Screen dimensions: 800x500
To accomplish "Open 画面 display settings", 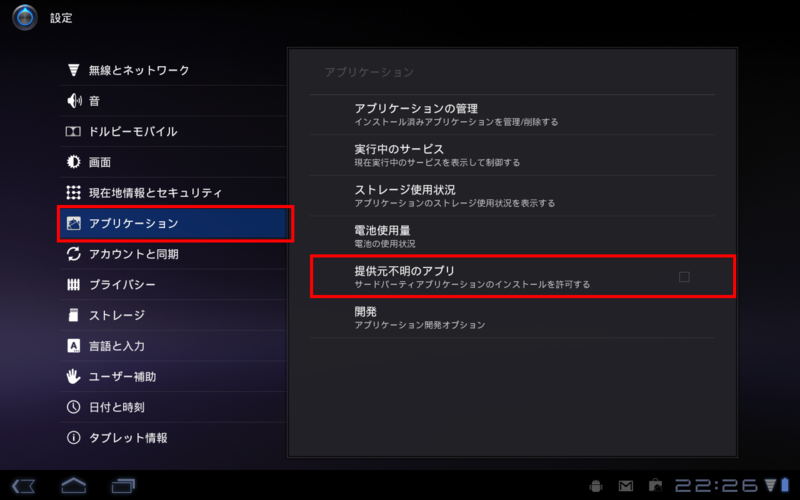I will point(173,162).
